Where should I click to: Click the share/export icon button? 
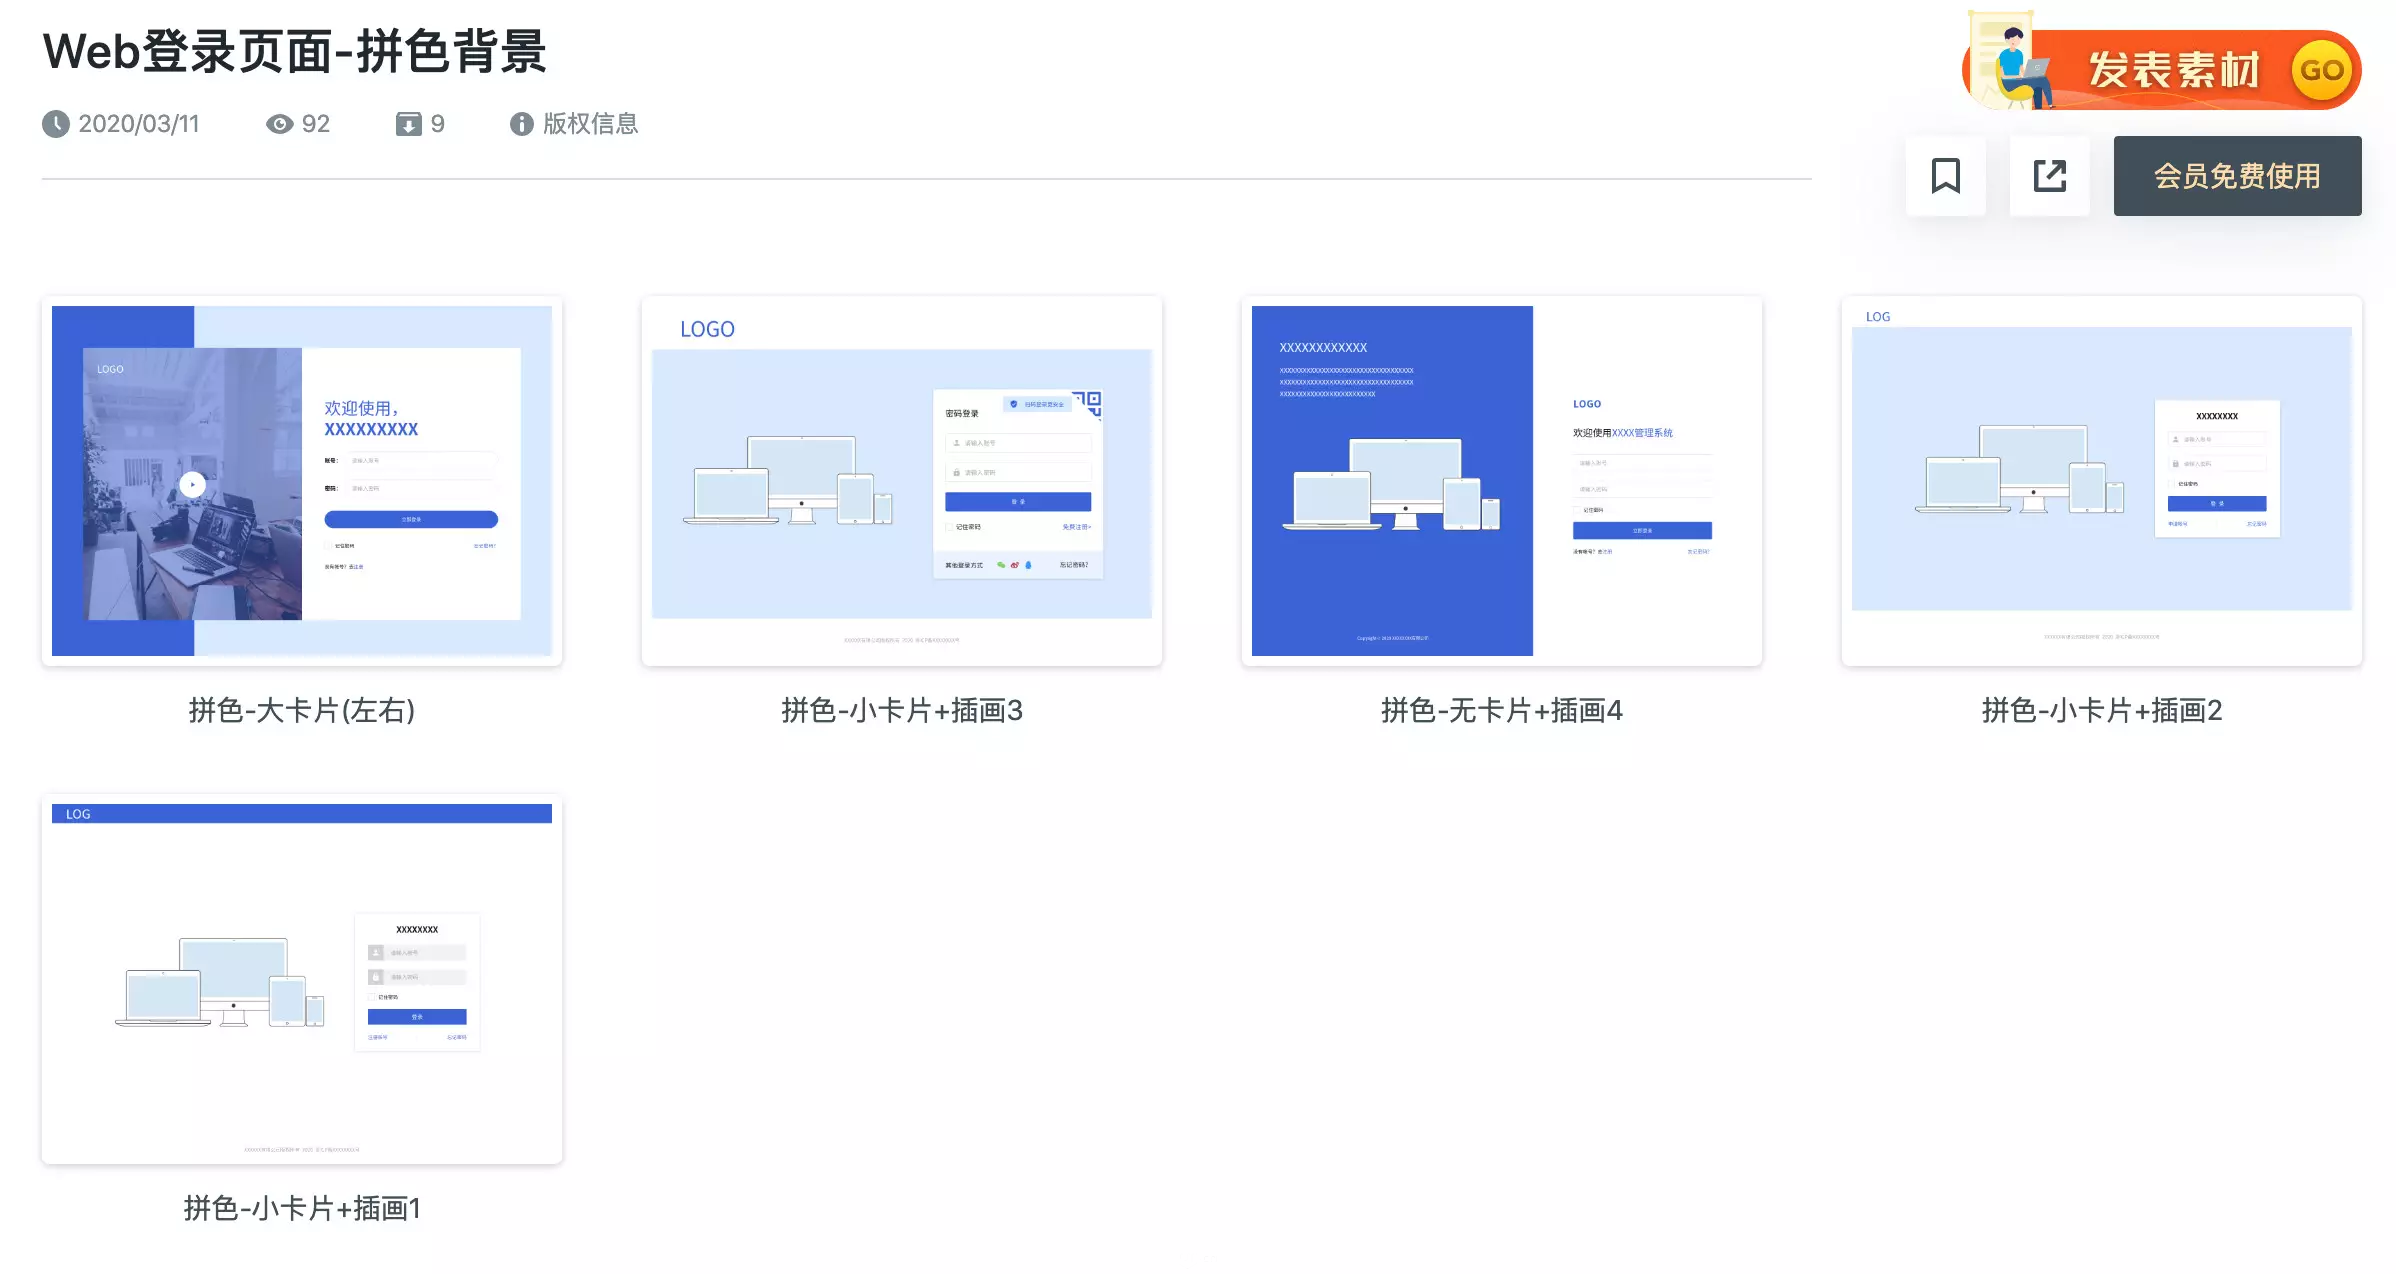coord(2049,176)
